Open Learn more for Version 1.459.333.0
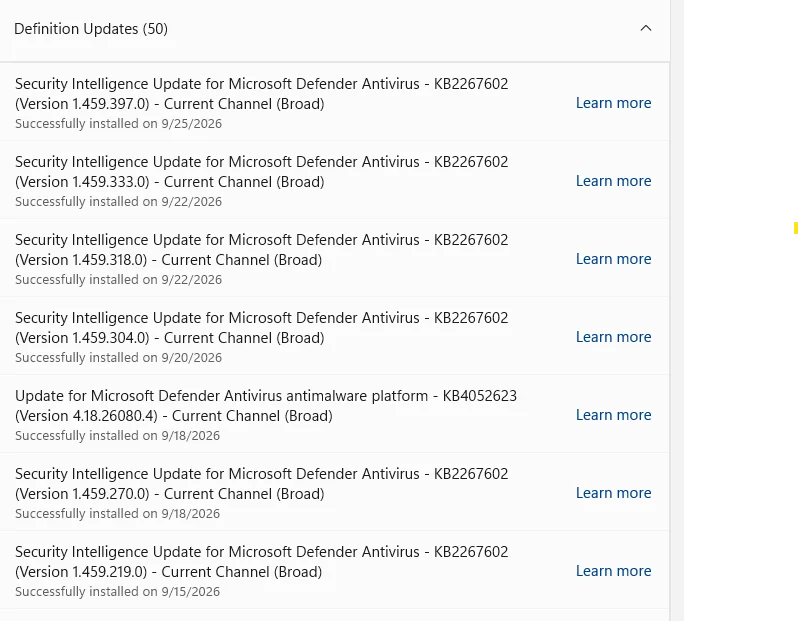The width and height of the screenshot is (799, 621). click(x=614, y=181)
